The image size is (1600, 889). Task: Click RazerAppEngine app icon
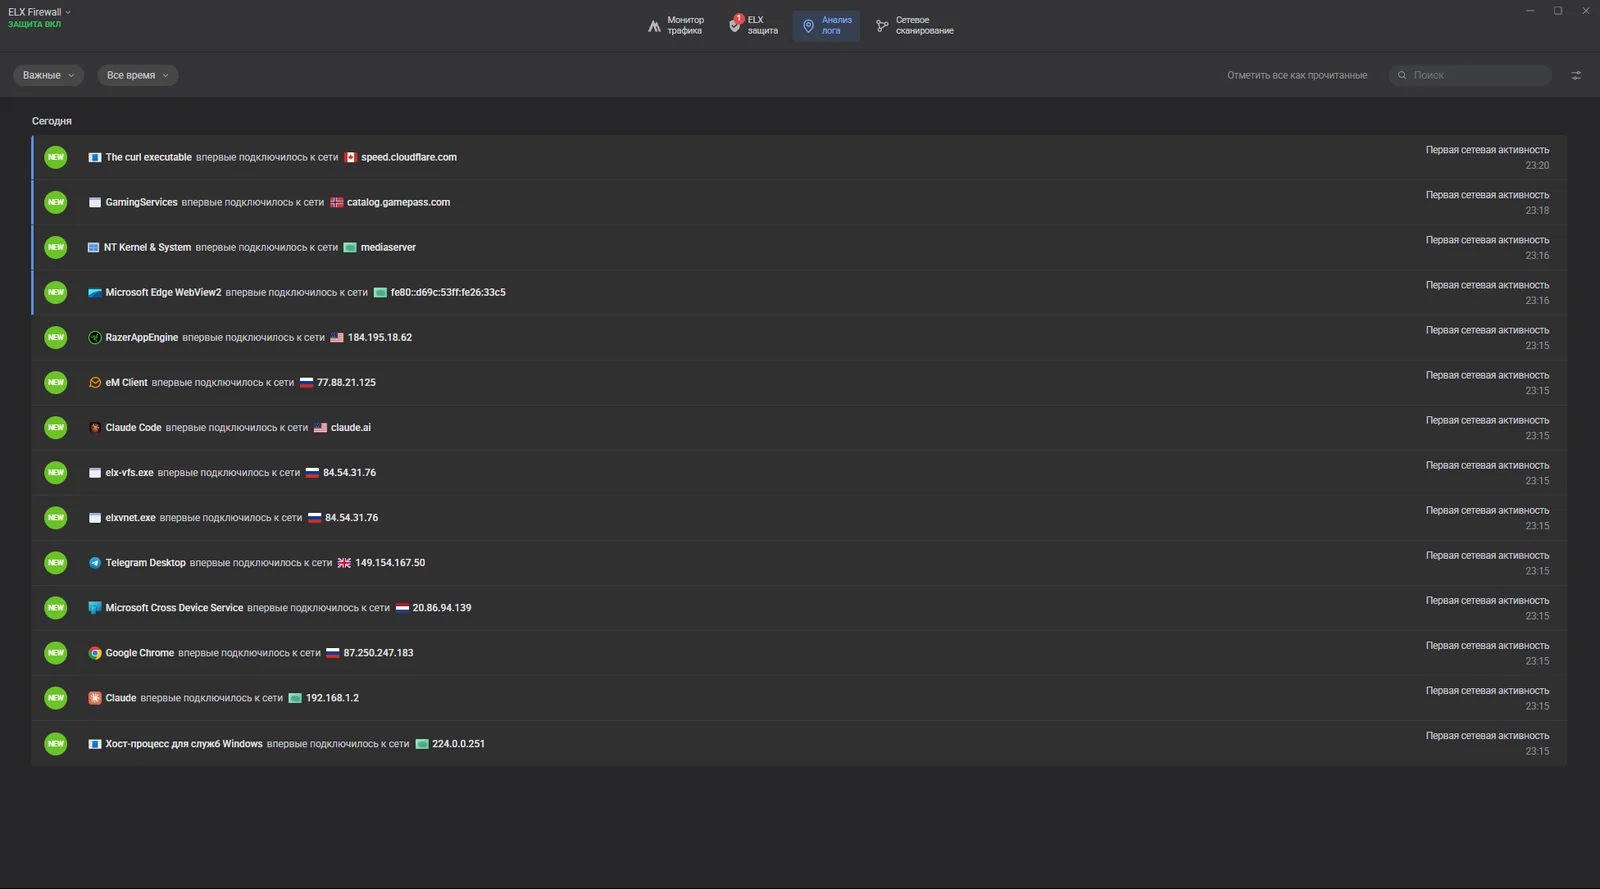(x=95, y=337)
